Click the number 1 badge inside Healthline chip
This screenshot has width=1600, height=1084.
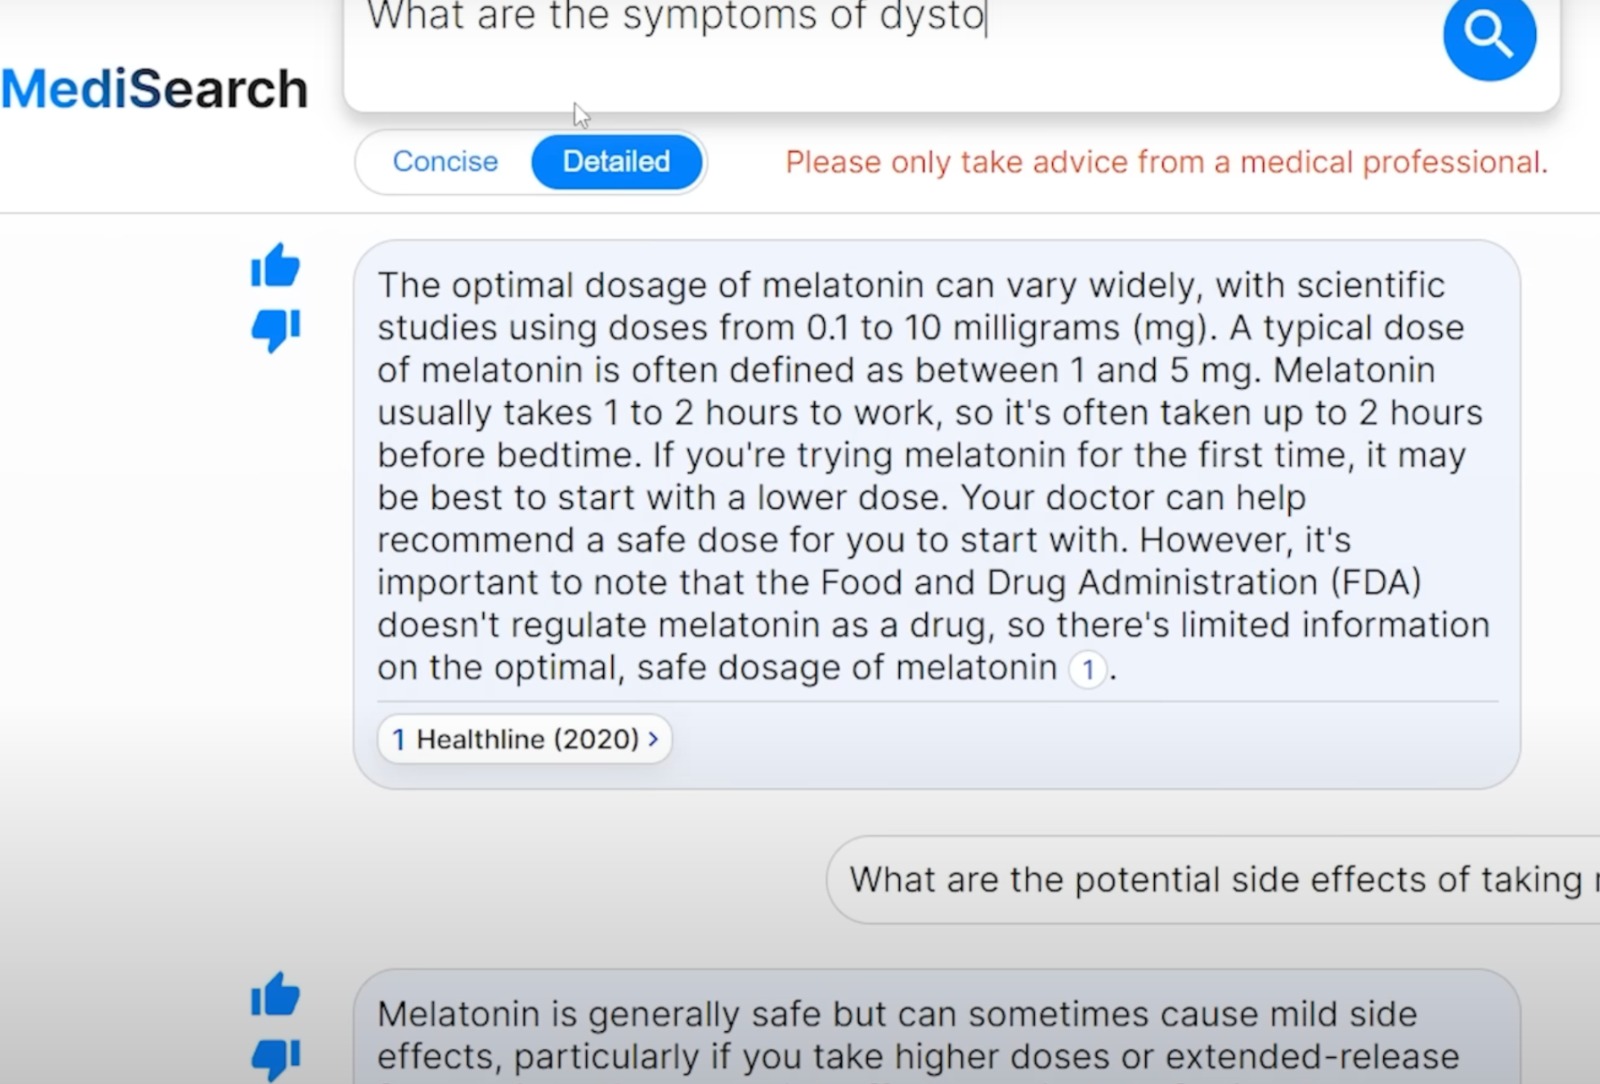pos(398,739)
